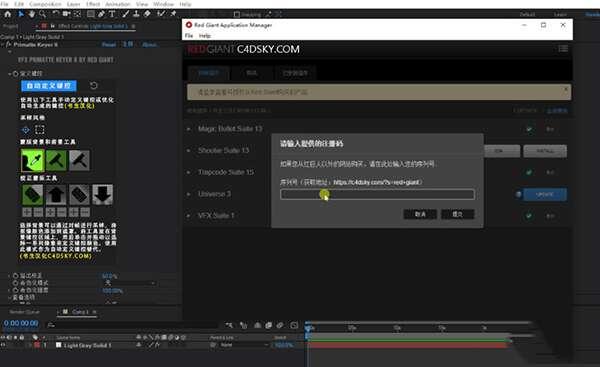Switch to the Render Queue tab
600x367 pixels.
click(x=24, y=312)
